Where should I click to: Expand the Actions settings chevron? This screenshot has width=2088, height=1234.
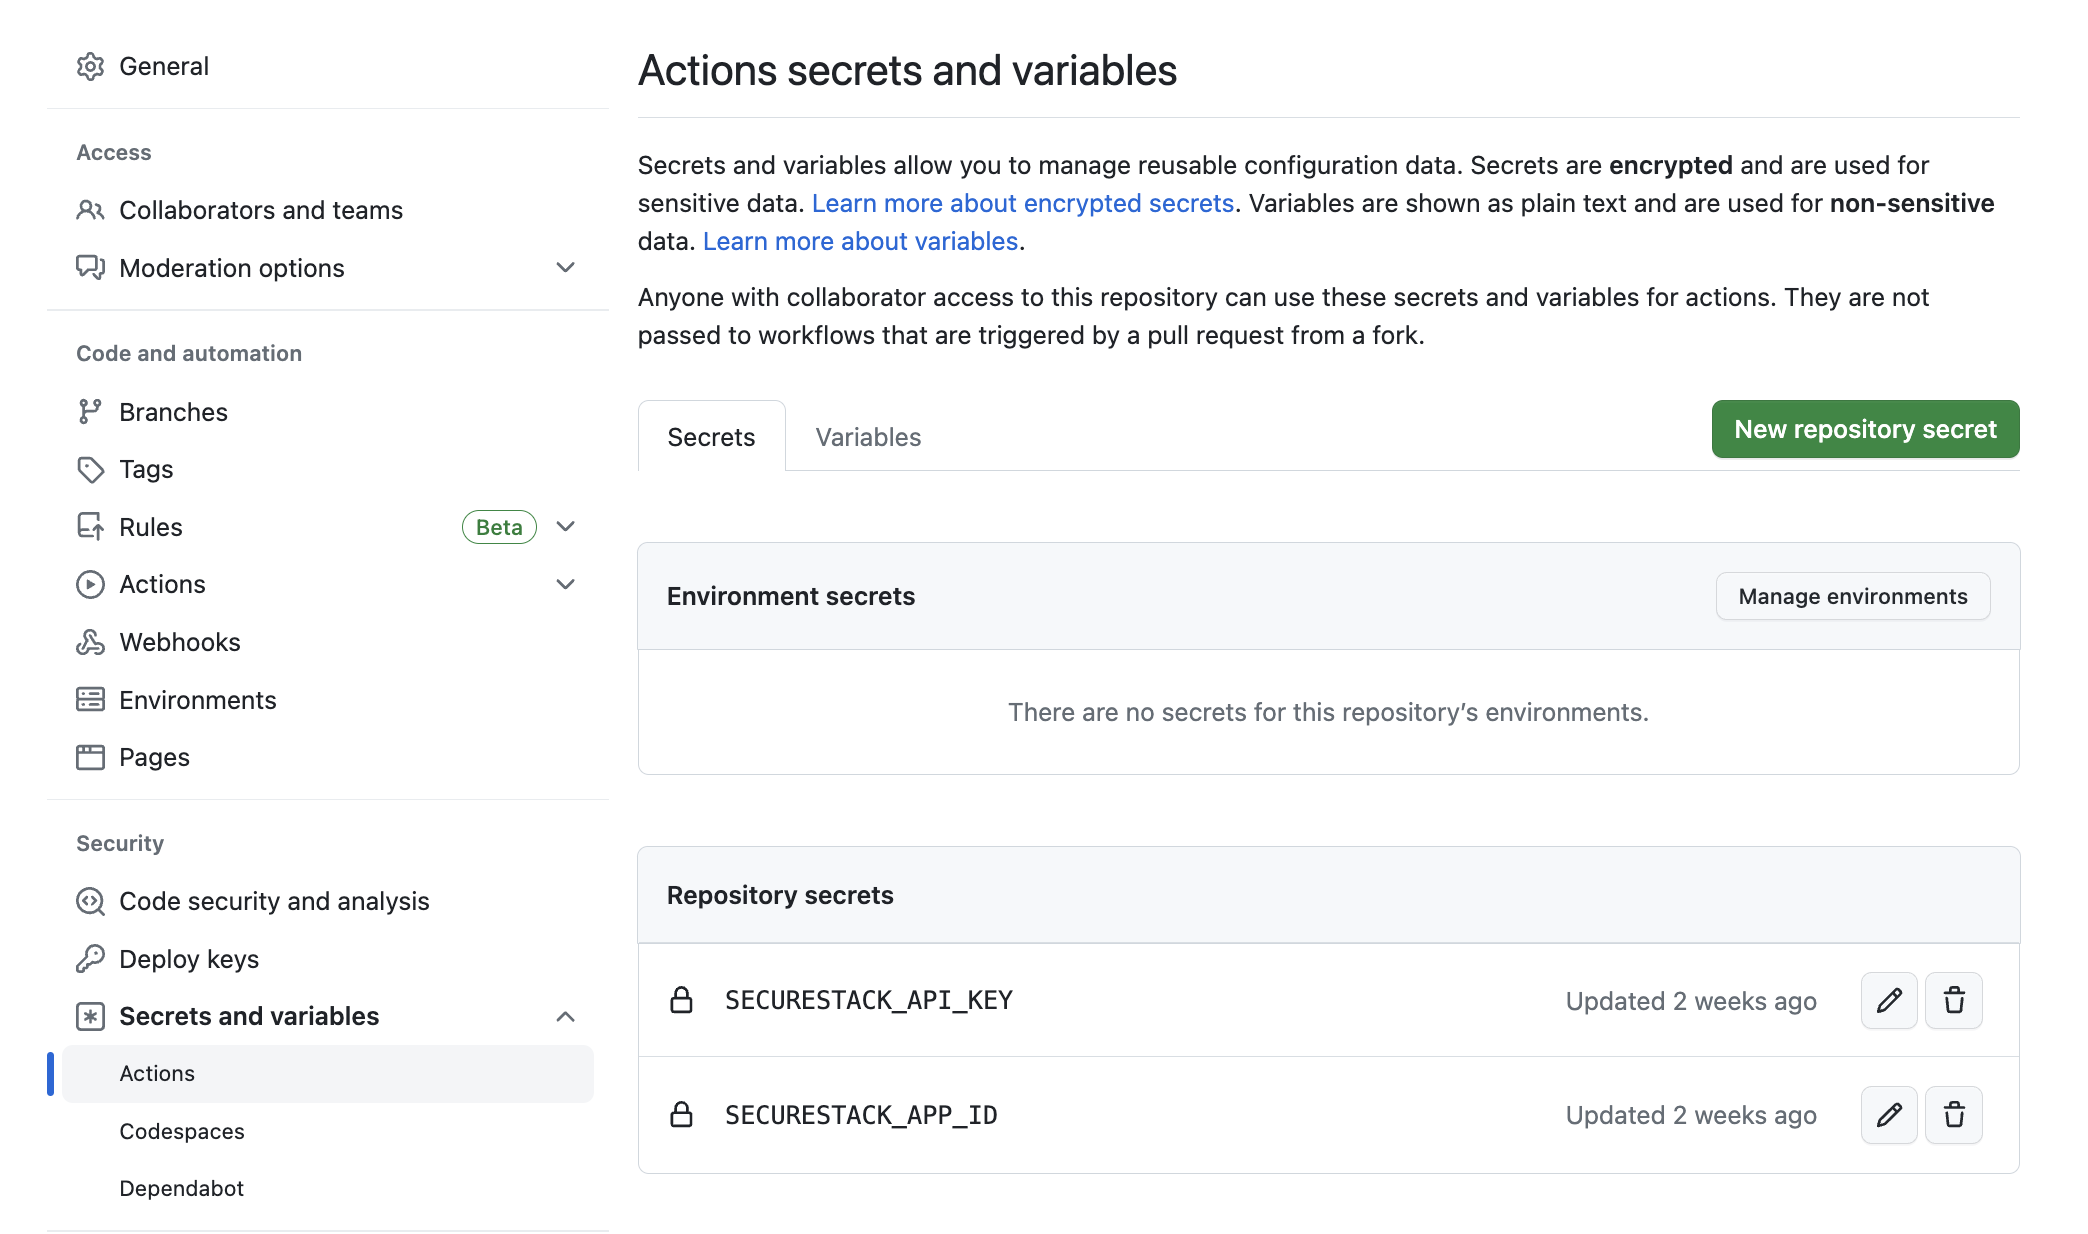click(565, 584)
